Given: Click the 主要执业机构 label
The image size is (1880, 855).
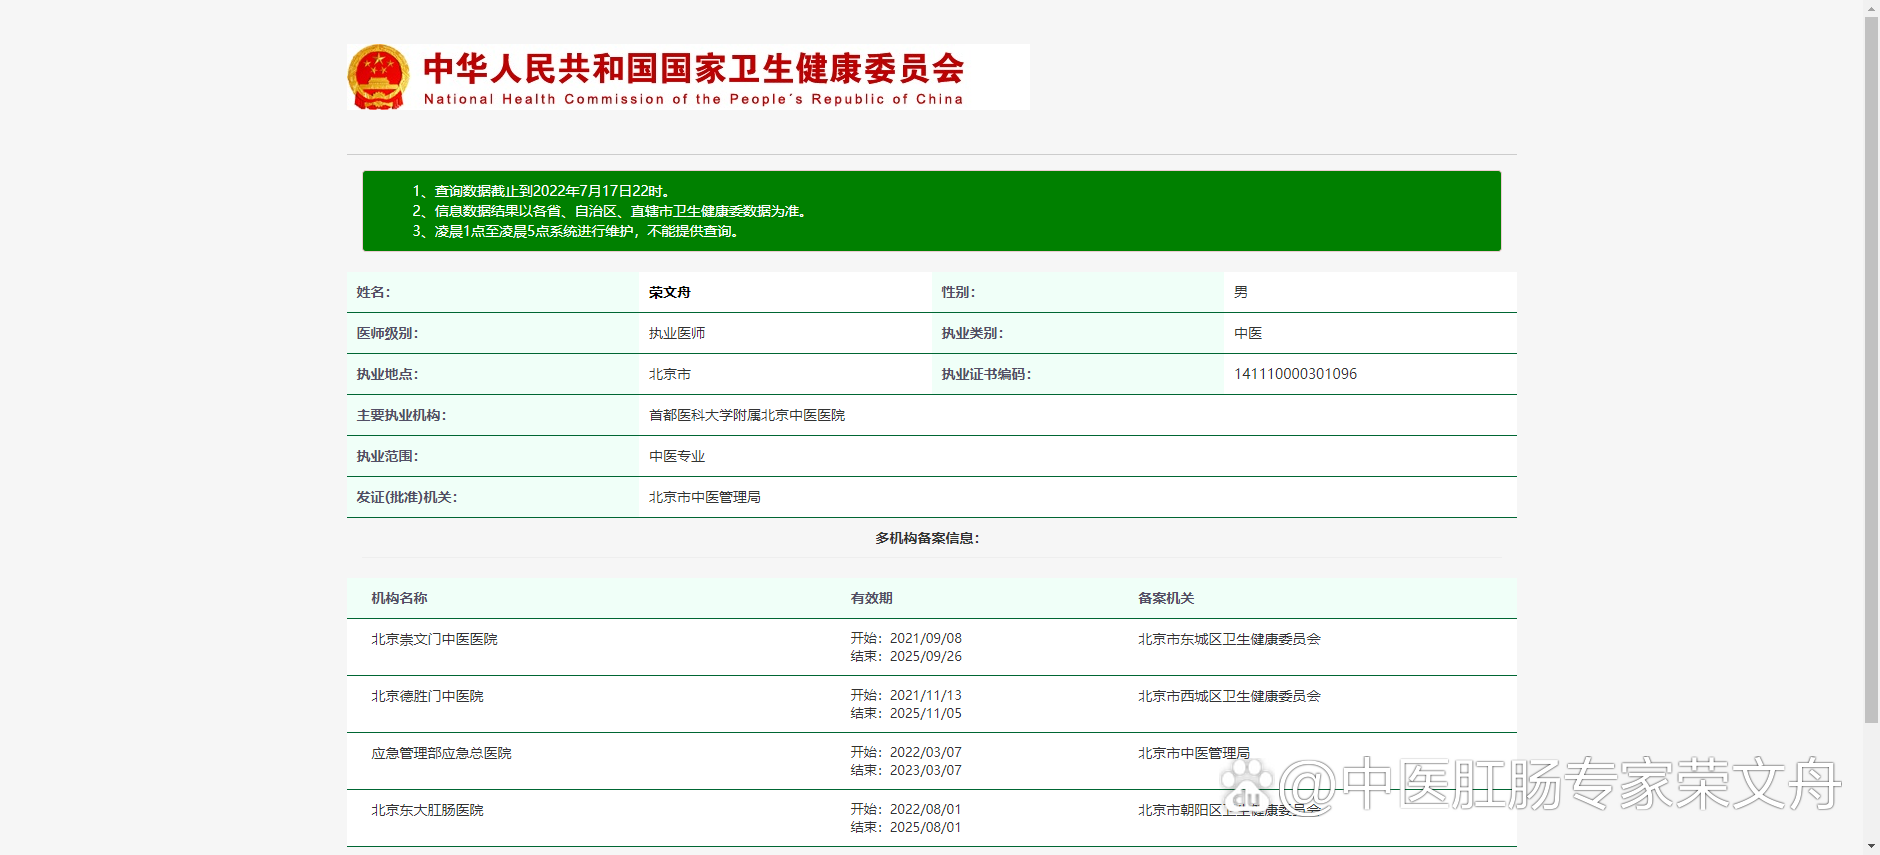Looking at the screenshot, I should coord(401,415).
